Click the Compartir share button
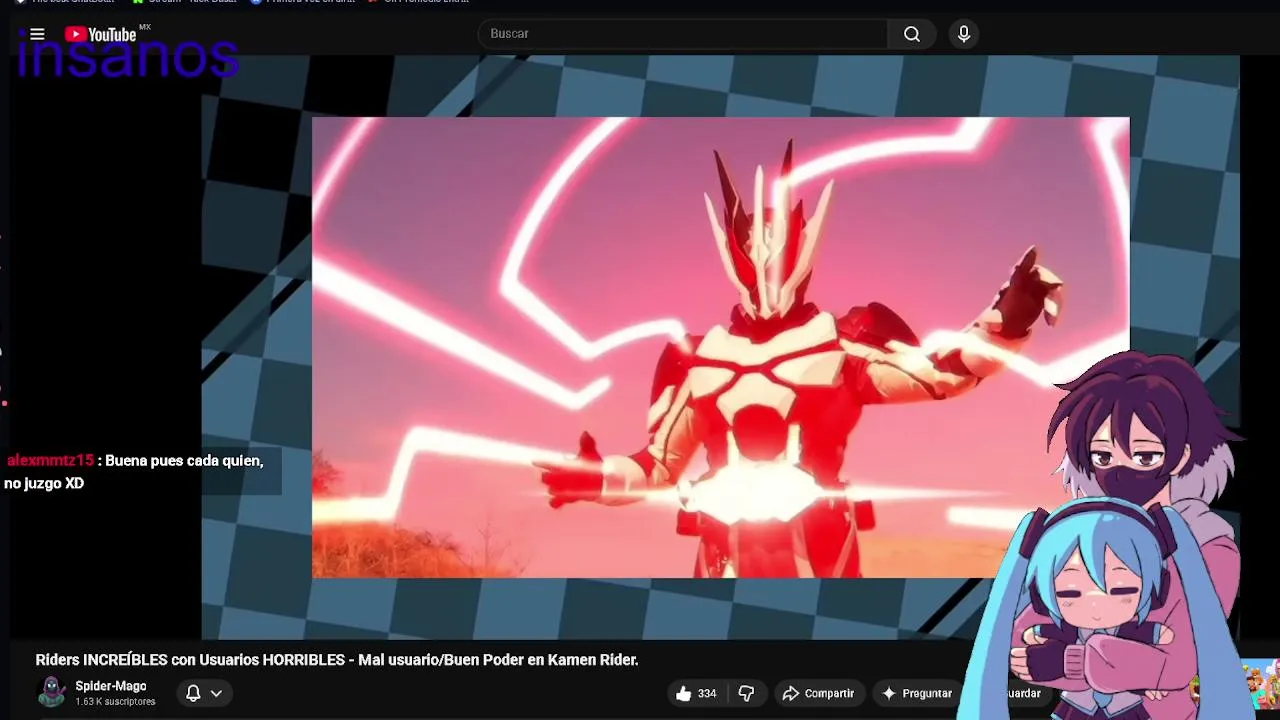 (818, 693)
